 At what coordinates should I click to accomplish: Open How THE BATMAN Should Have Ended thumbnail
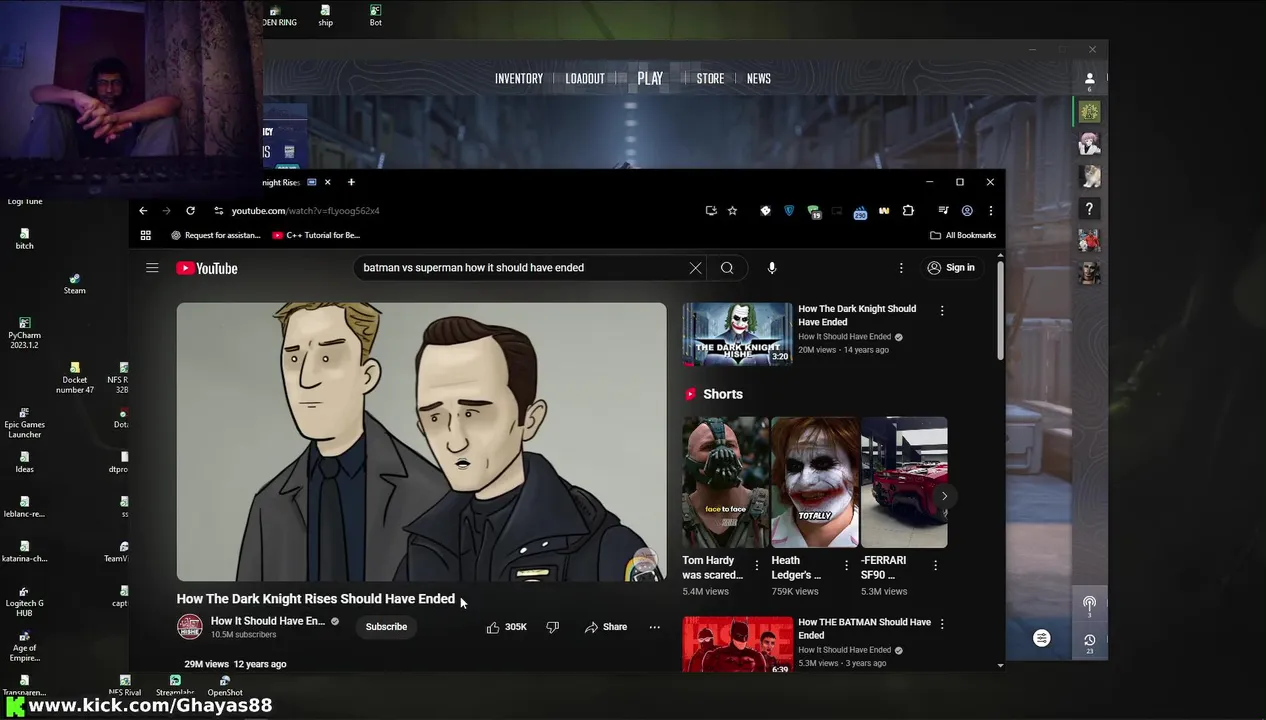[x=737, y=645]
